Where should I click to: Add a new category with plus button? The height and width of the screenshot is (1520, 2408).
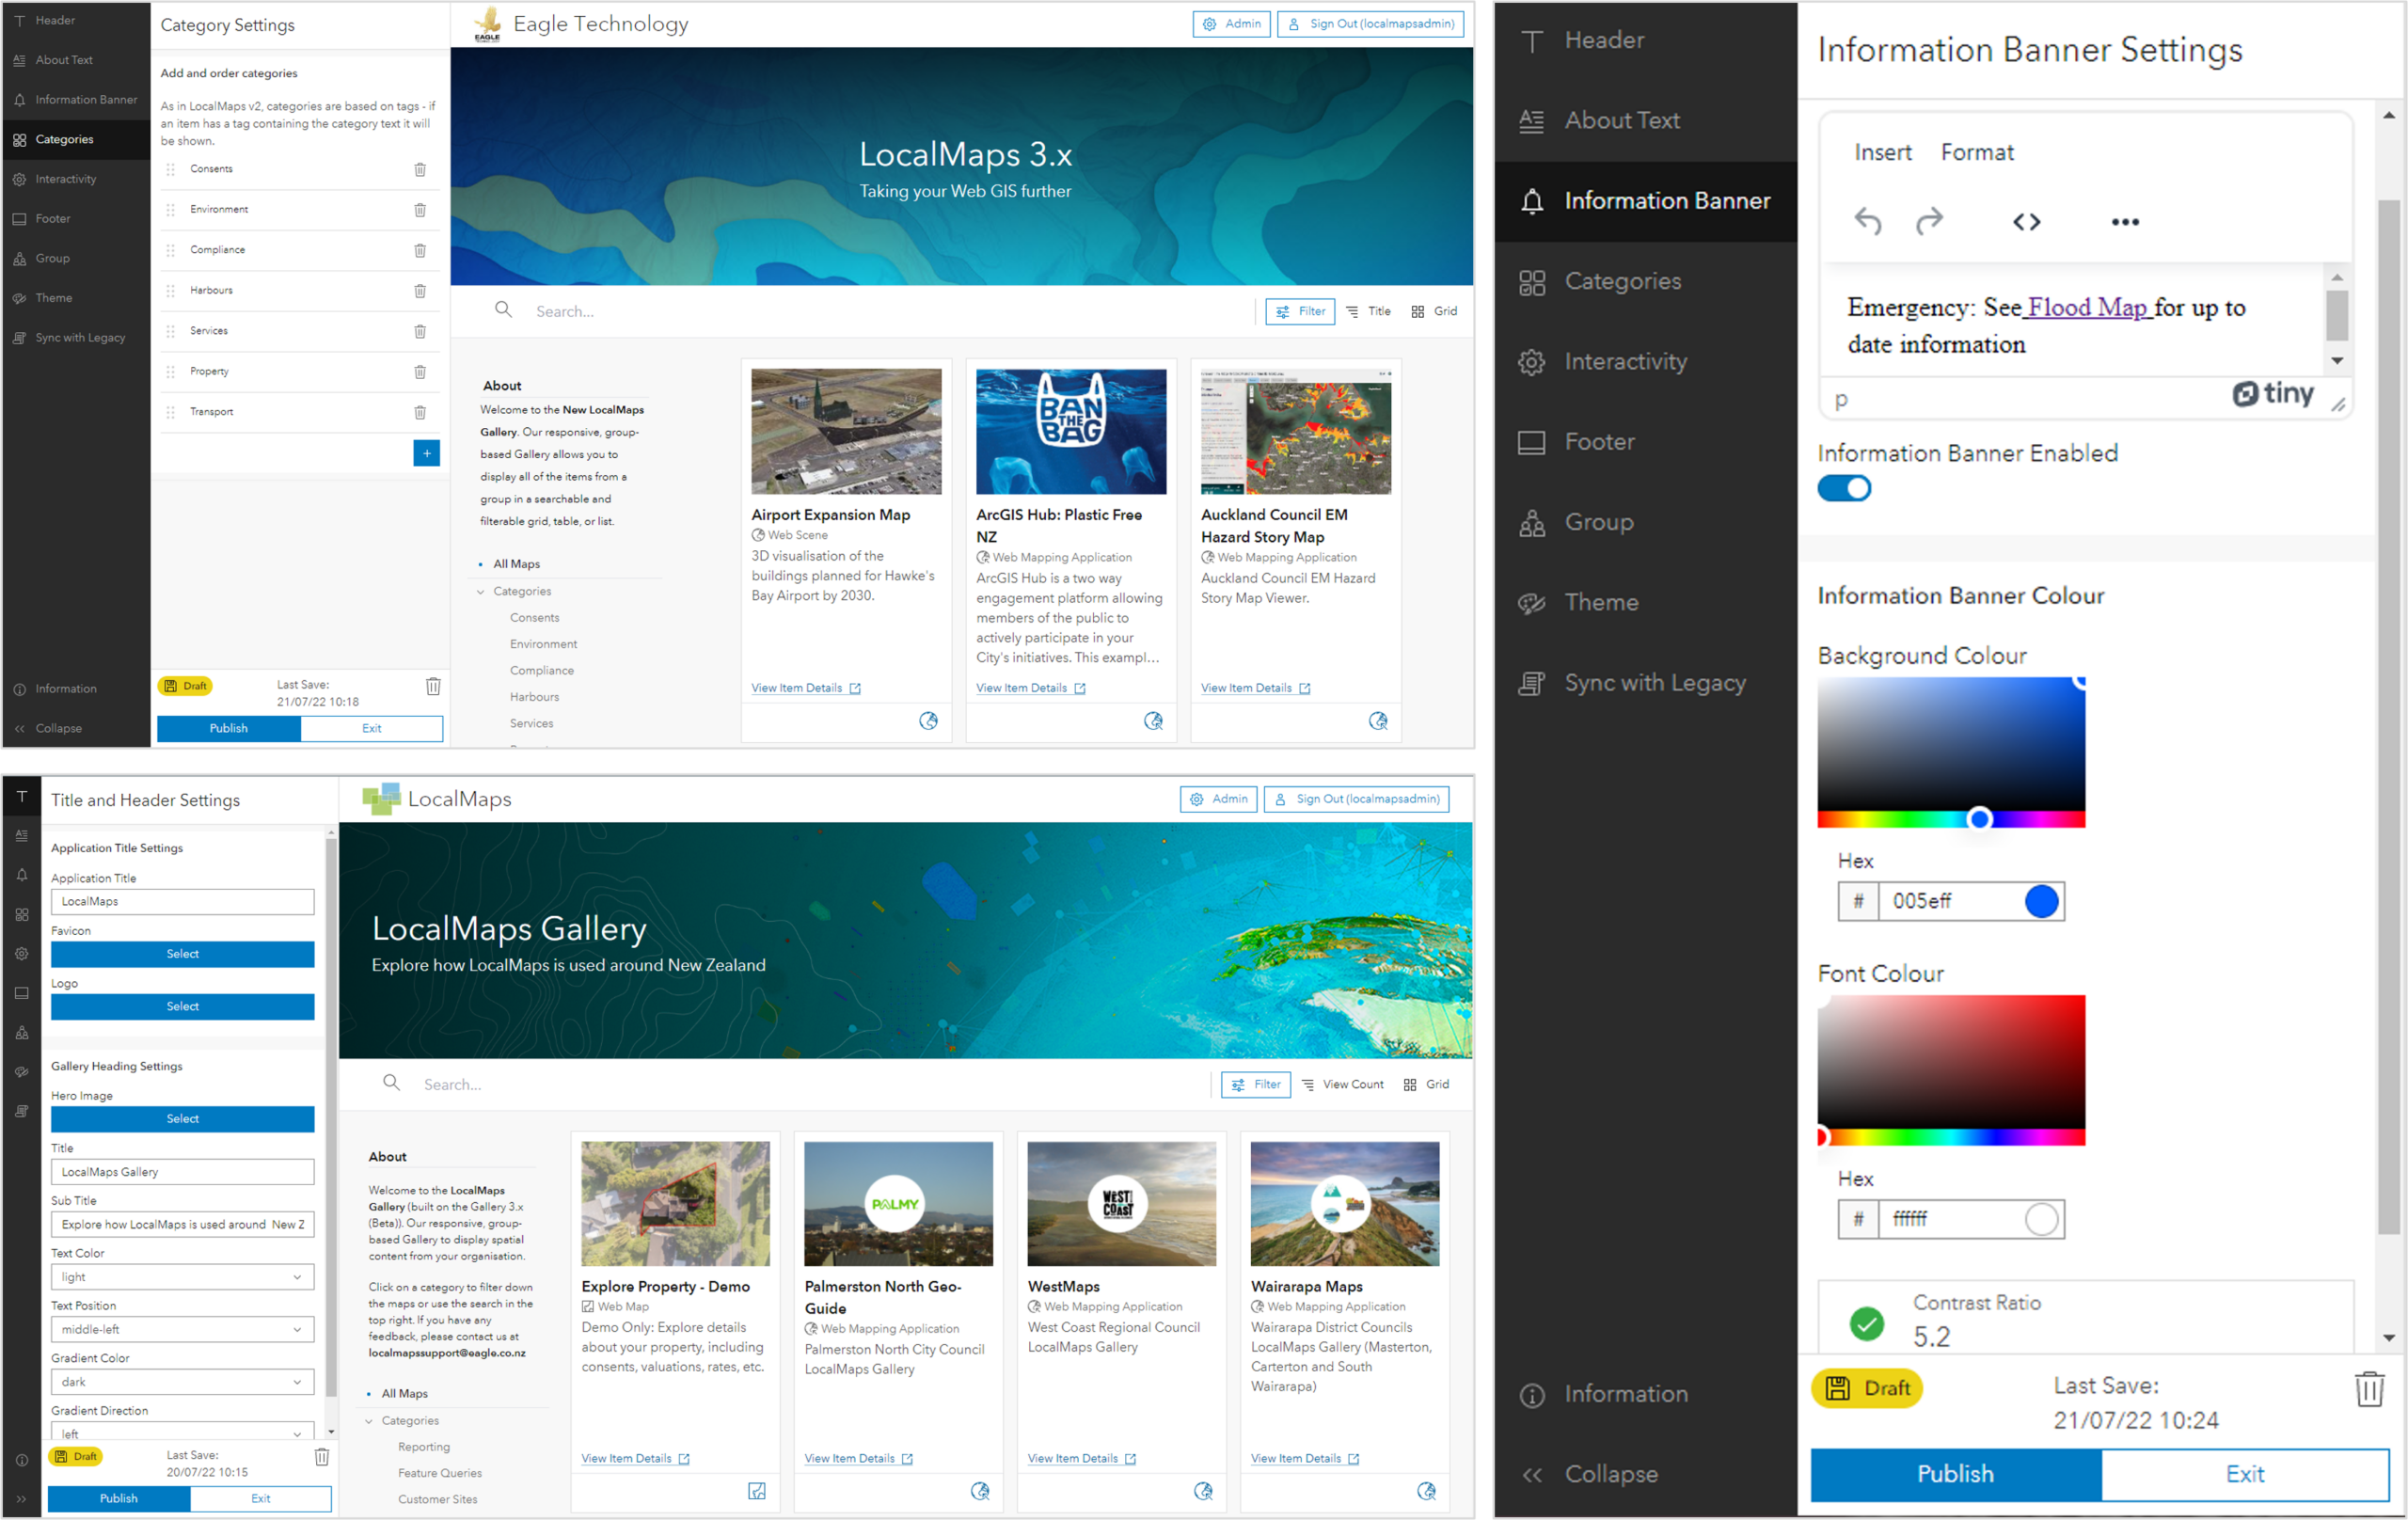click(426, 453)
